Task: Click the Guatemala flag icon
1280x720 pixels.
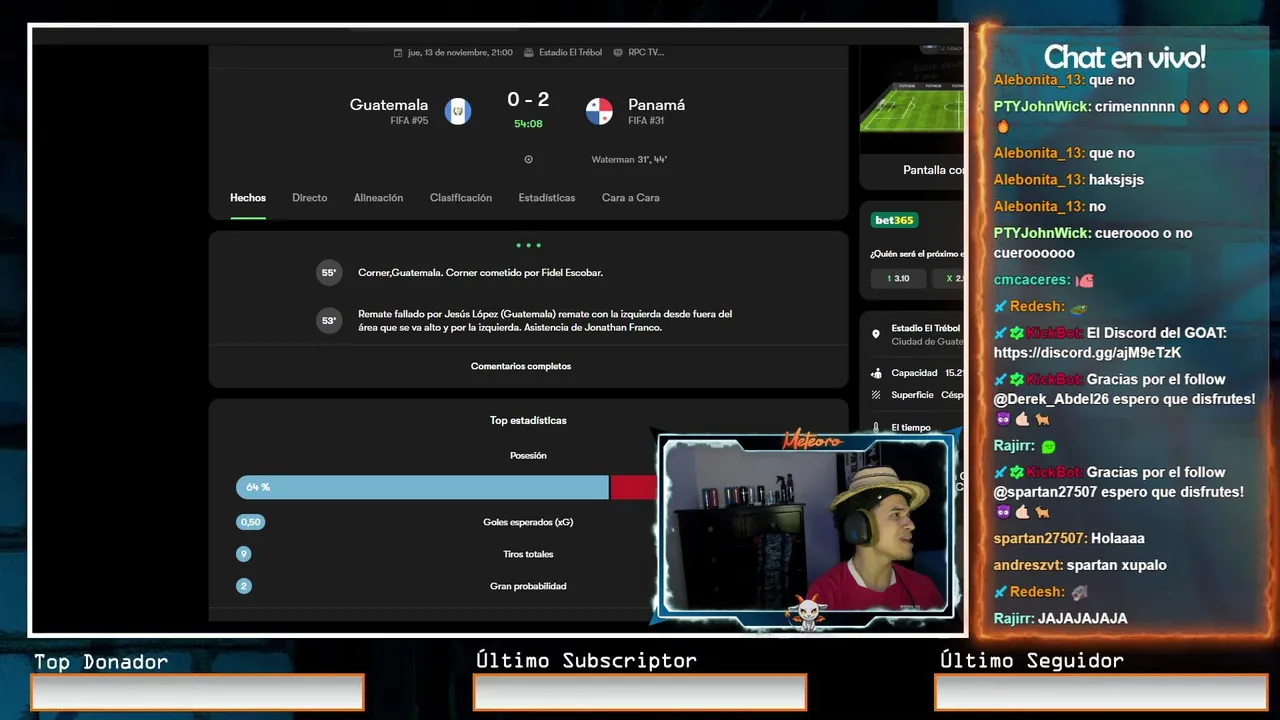Action: (x=458, y=111)
